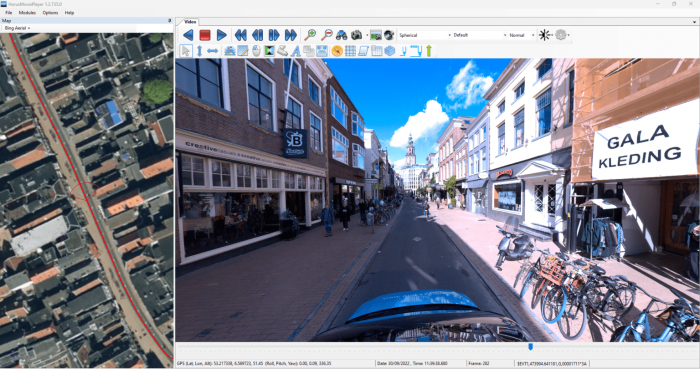Viewport: 700px width, 369px height.
Task: Activate the arrow pointer selection tool
Action: (x=186, y=51)
